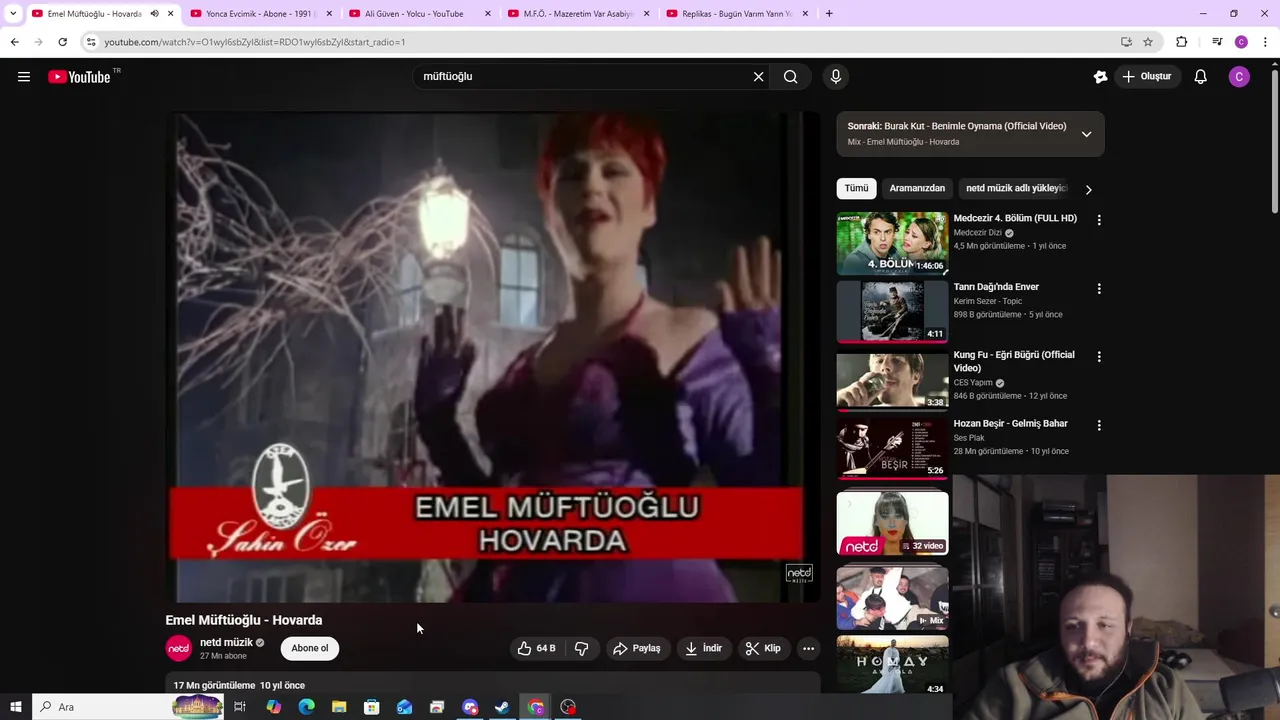Image resolution: width=1280 pixels, height=720 pixels.
Task: Open Microsoft Store from taskbar
Action: (x=372, y=707)
